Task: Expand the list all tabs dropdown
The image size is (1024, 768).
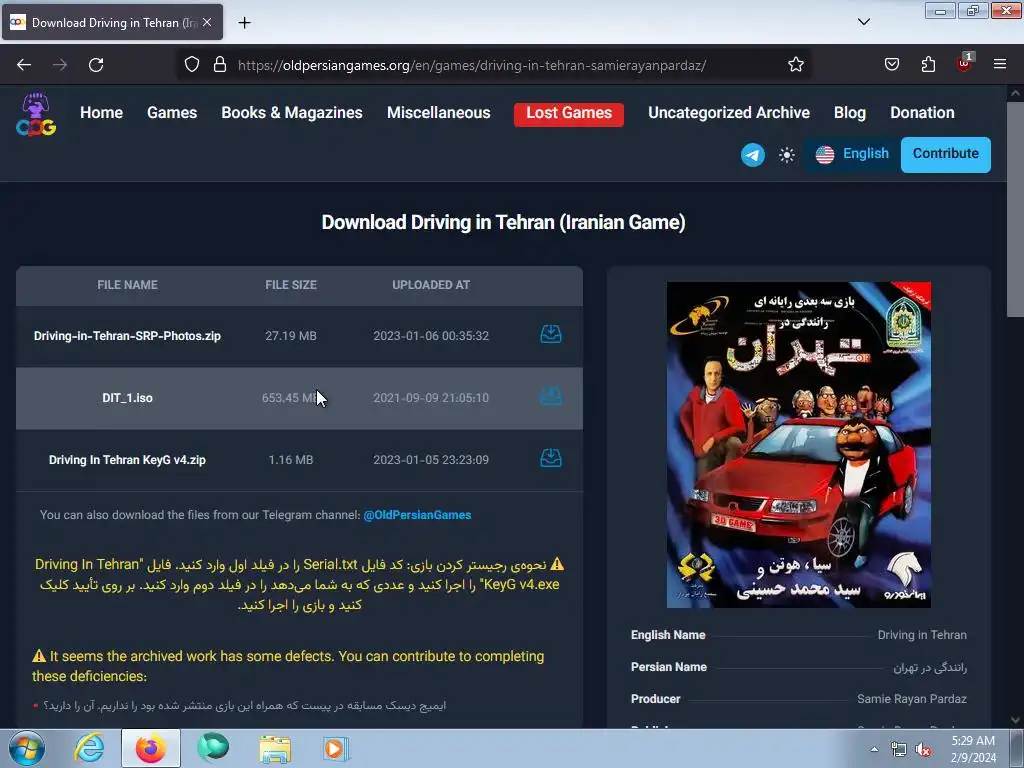Action: (864, 22)
